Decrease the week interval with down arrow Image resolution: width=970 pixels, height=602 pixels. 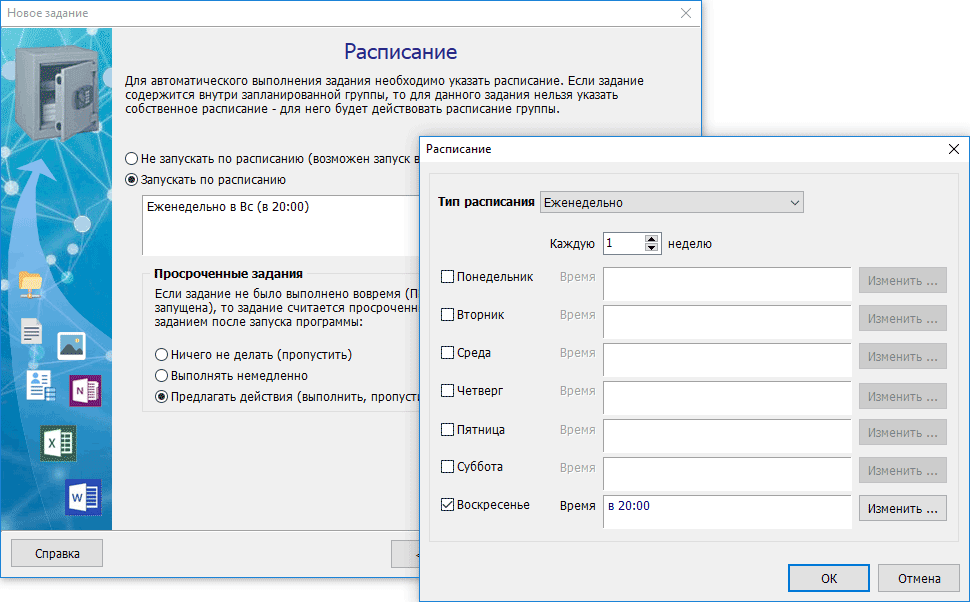click(652, 248)
